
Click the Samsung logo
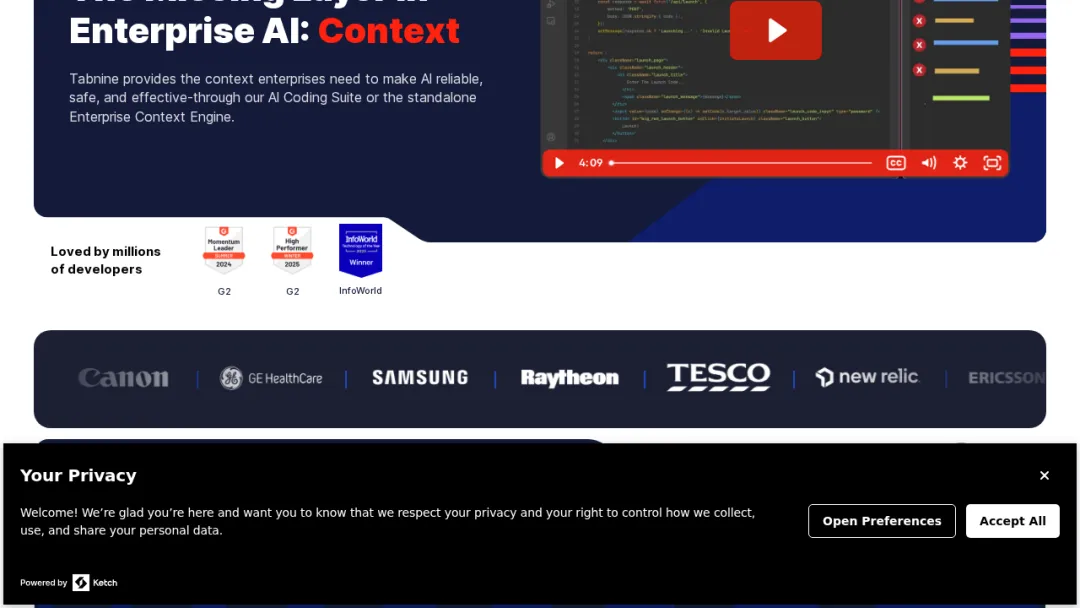[x=420, y=377]
